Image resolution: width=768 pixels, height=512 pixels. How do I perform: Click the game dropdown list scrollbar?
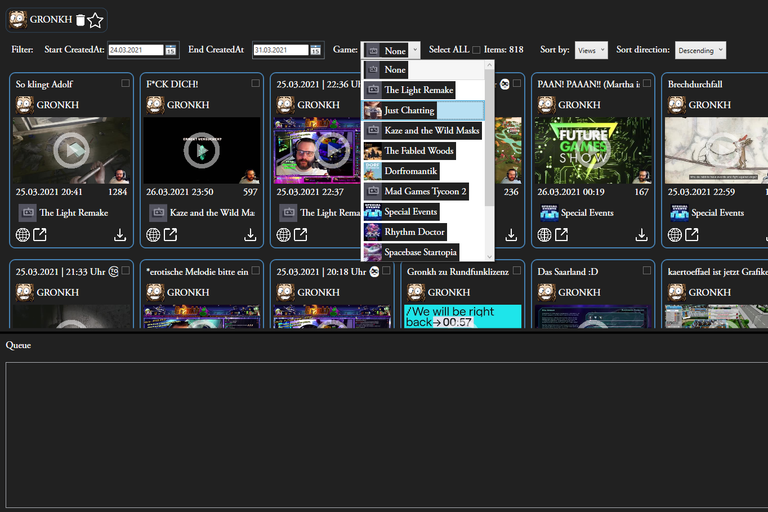489,137
